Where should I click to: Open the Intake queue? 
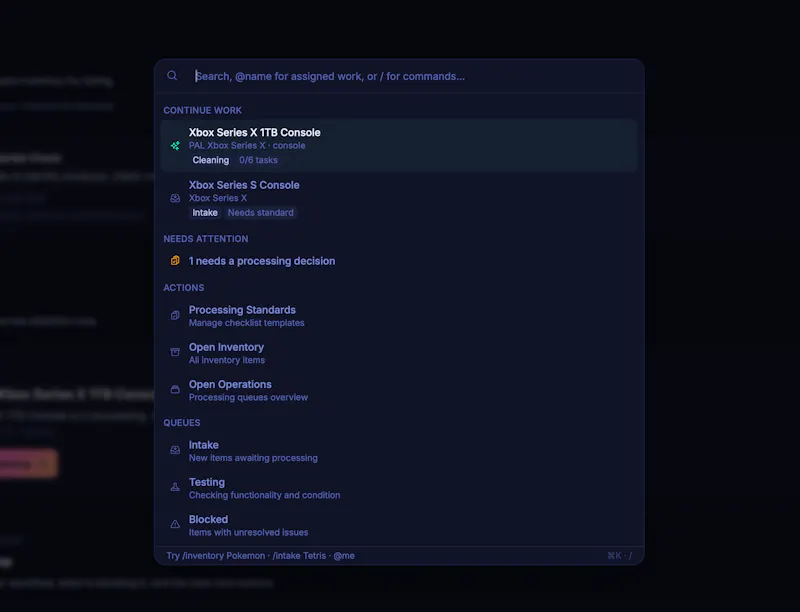pyautogui.click(x=399, y=451)
